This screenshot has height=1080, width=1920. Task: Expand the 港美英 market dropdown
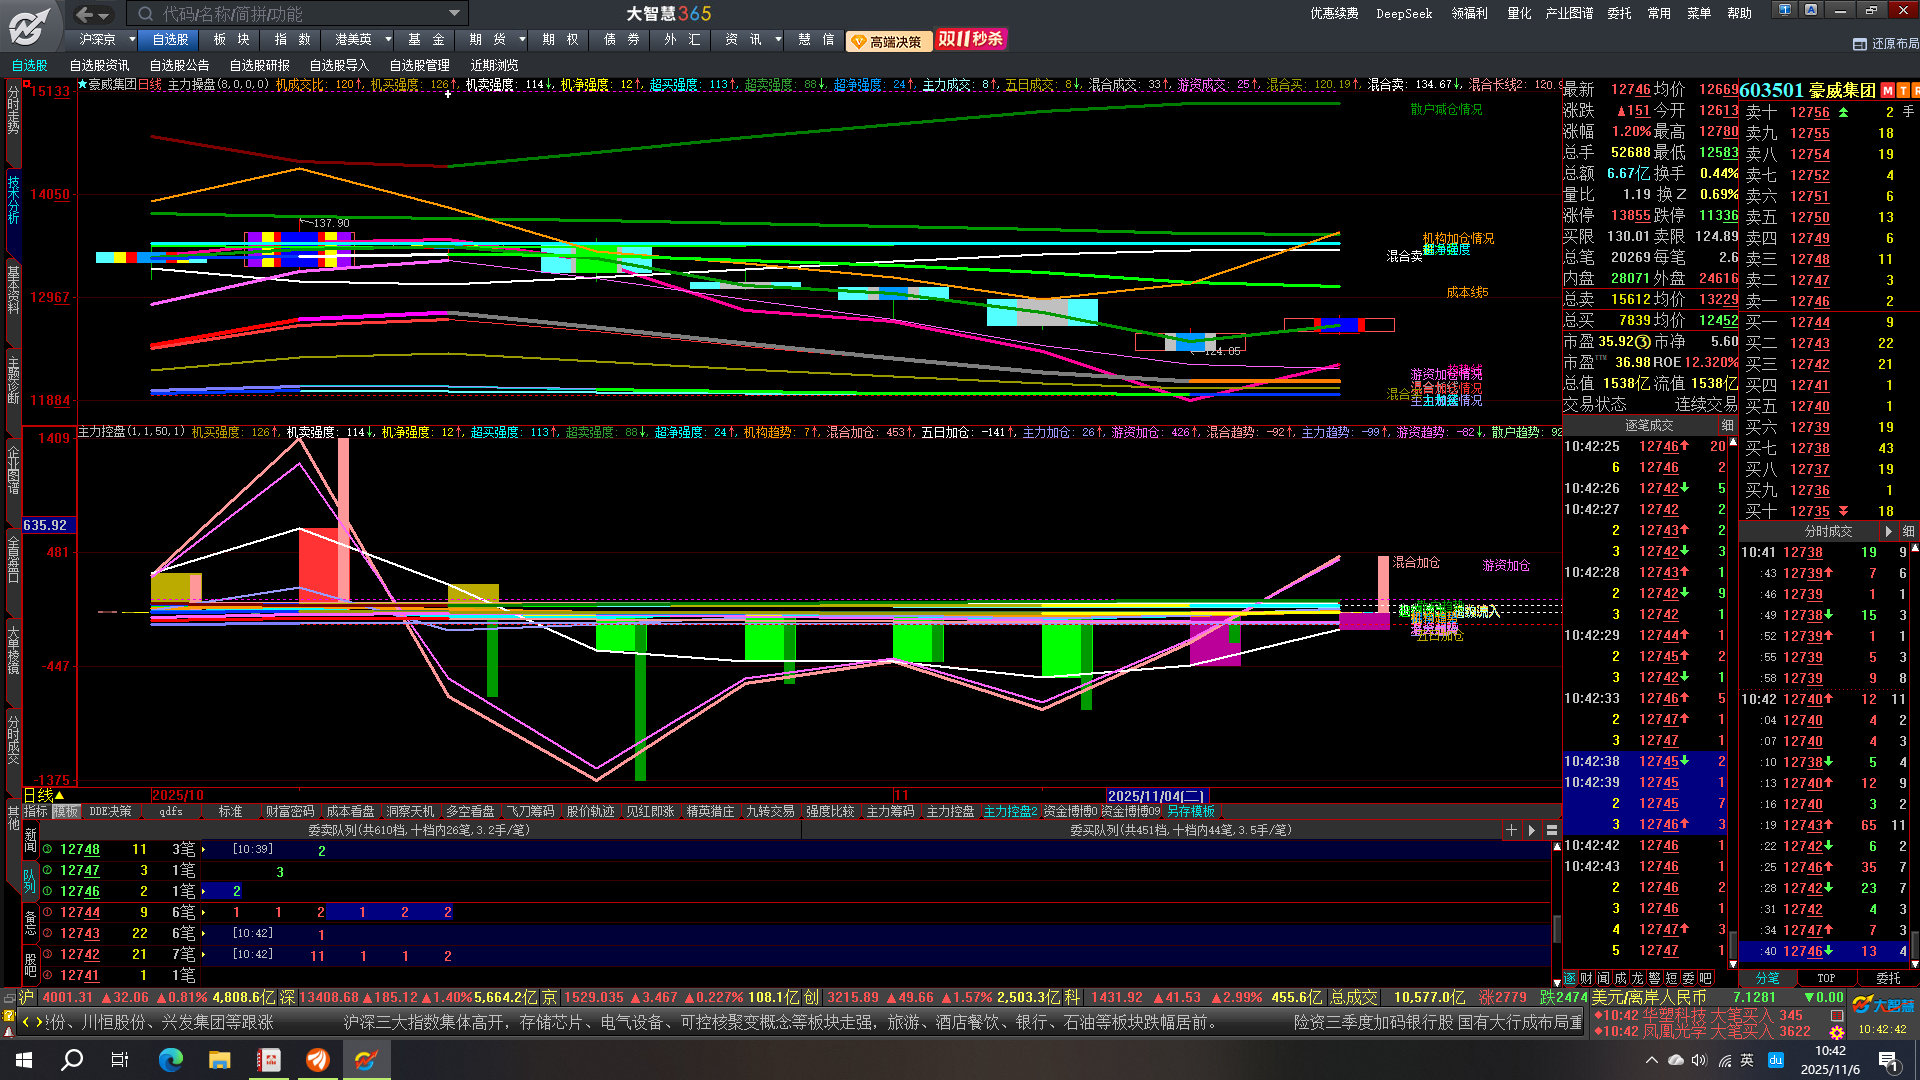[x=388, y=39]
